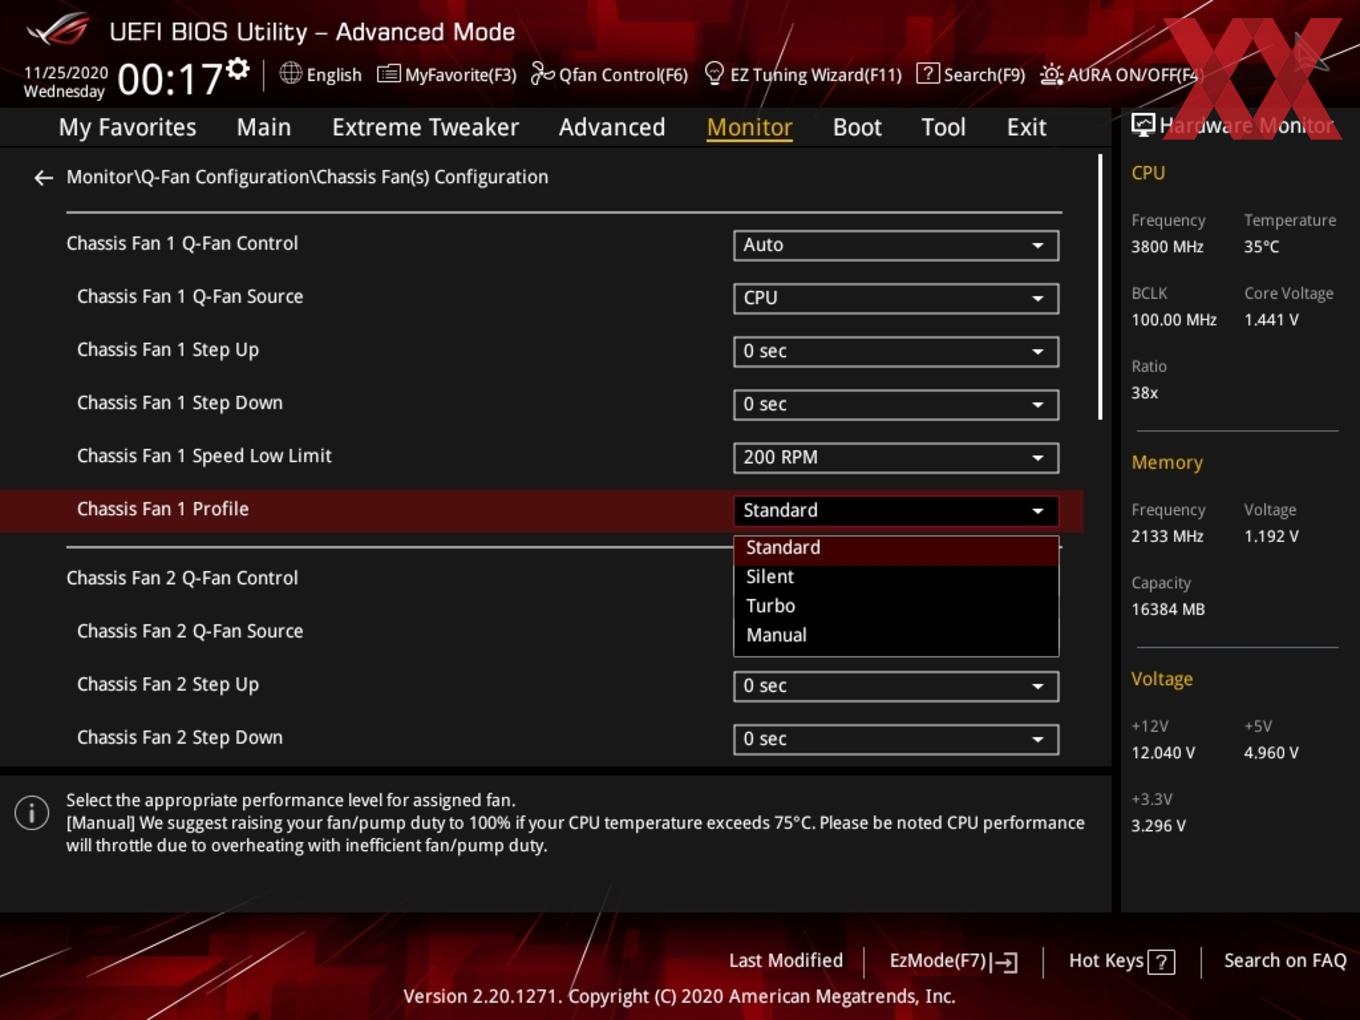Open Extreme Tweaker tab

click(425, 127)
